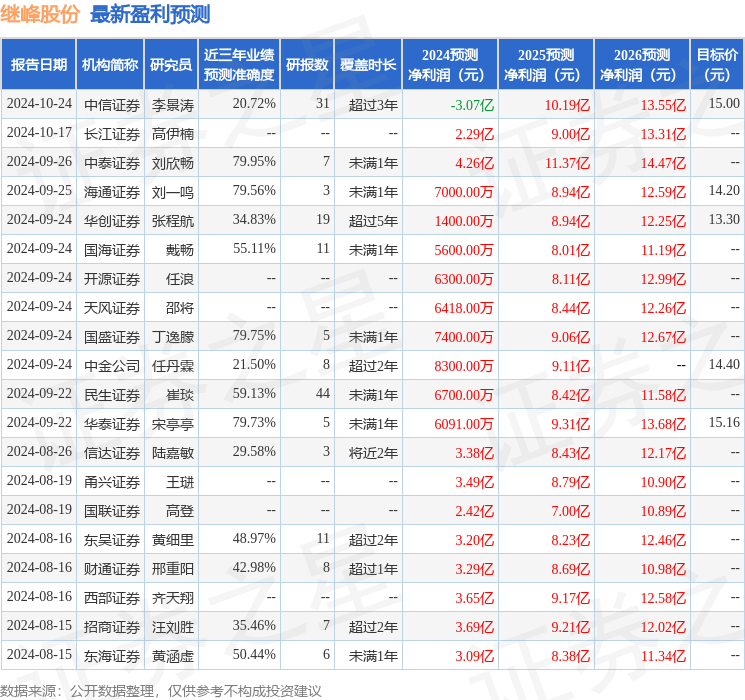This screenshot has width=745, height=700.
Task: Select the 2024预测净利润 column header
Action: (450, 65)
